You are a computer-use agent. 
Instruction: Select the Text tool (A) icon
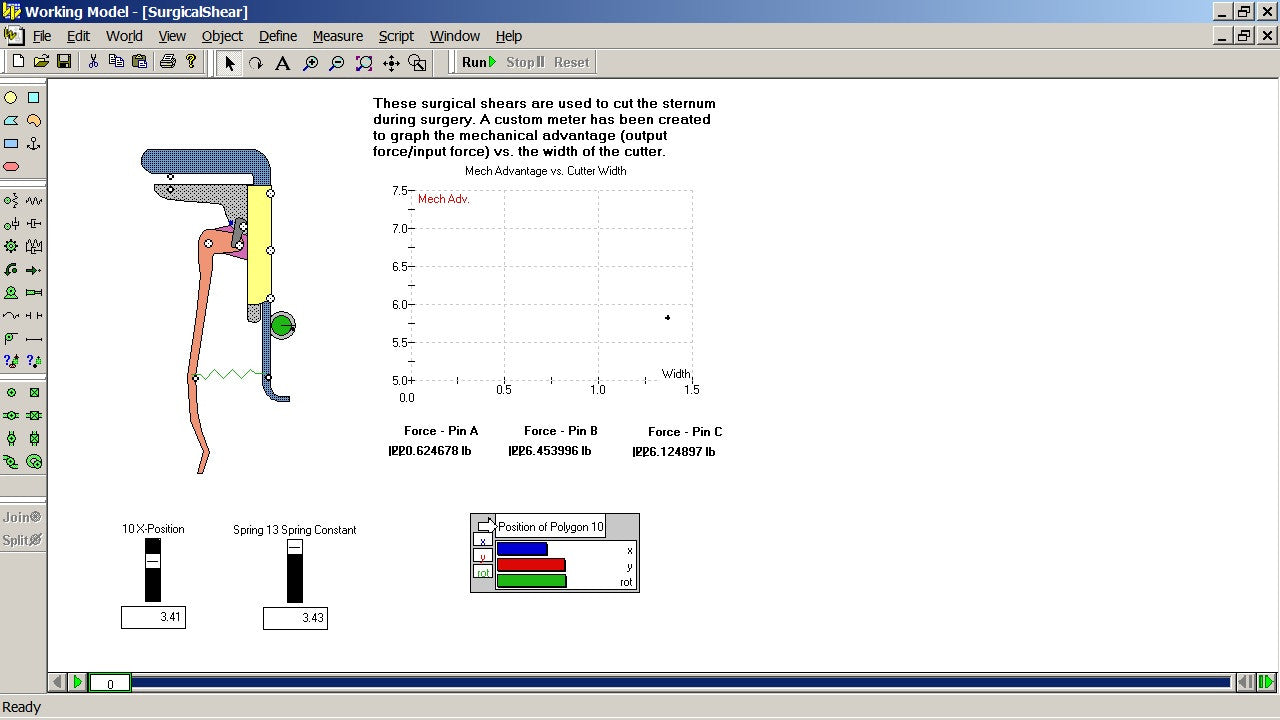(x=283, y=63)
